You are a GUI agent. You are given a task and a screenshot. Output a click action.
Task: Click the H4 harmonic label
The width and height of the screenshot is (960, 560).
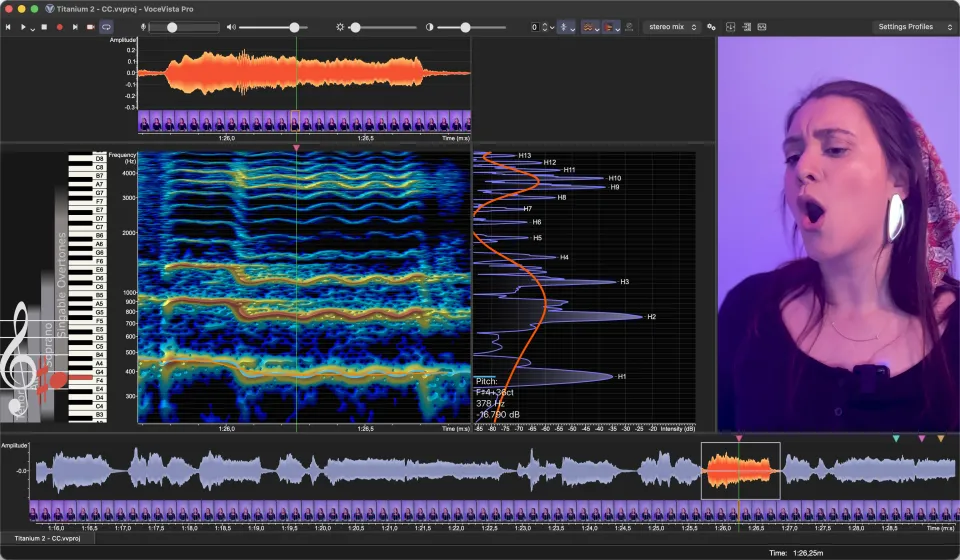point(564,258)
